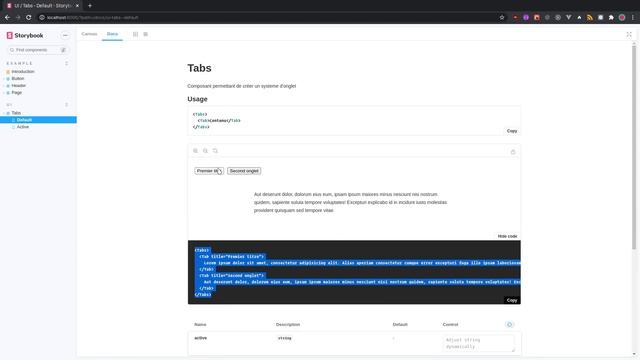This screenshot has height=360, width=640.
Task: Toggle the addons panel icon in toolbar
Action: (x=145, y=34)
